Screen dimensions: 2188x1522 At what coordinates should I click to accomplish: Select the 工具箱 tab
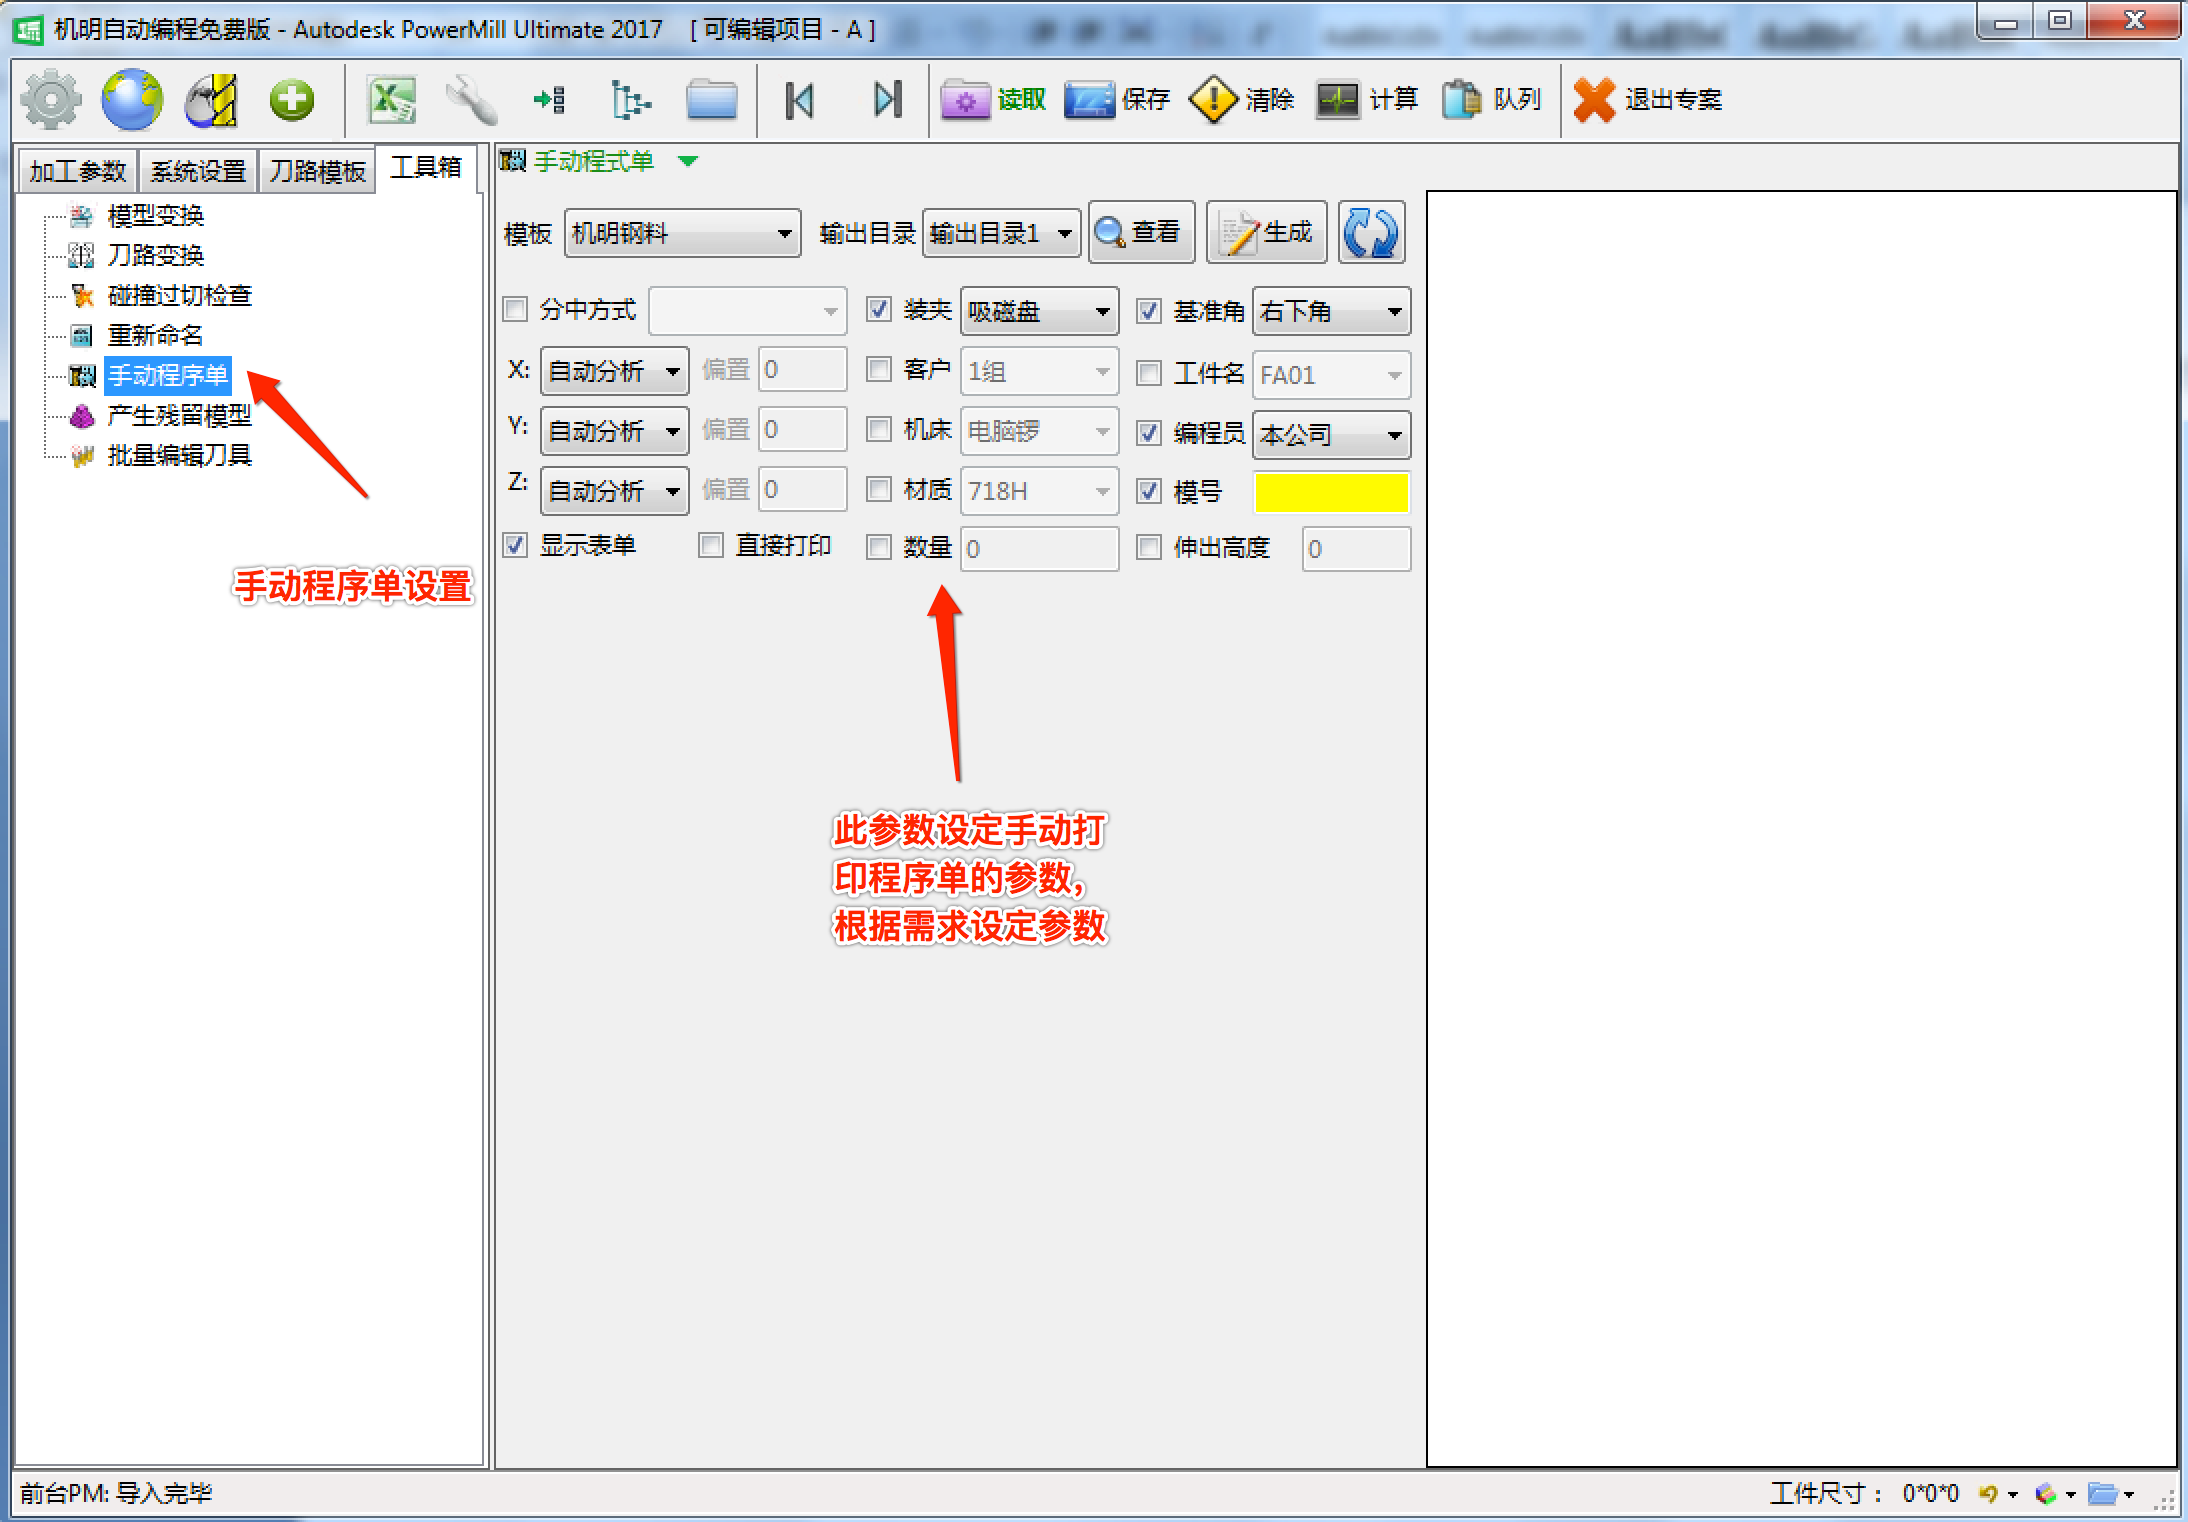426,167
